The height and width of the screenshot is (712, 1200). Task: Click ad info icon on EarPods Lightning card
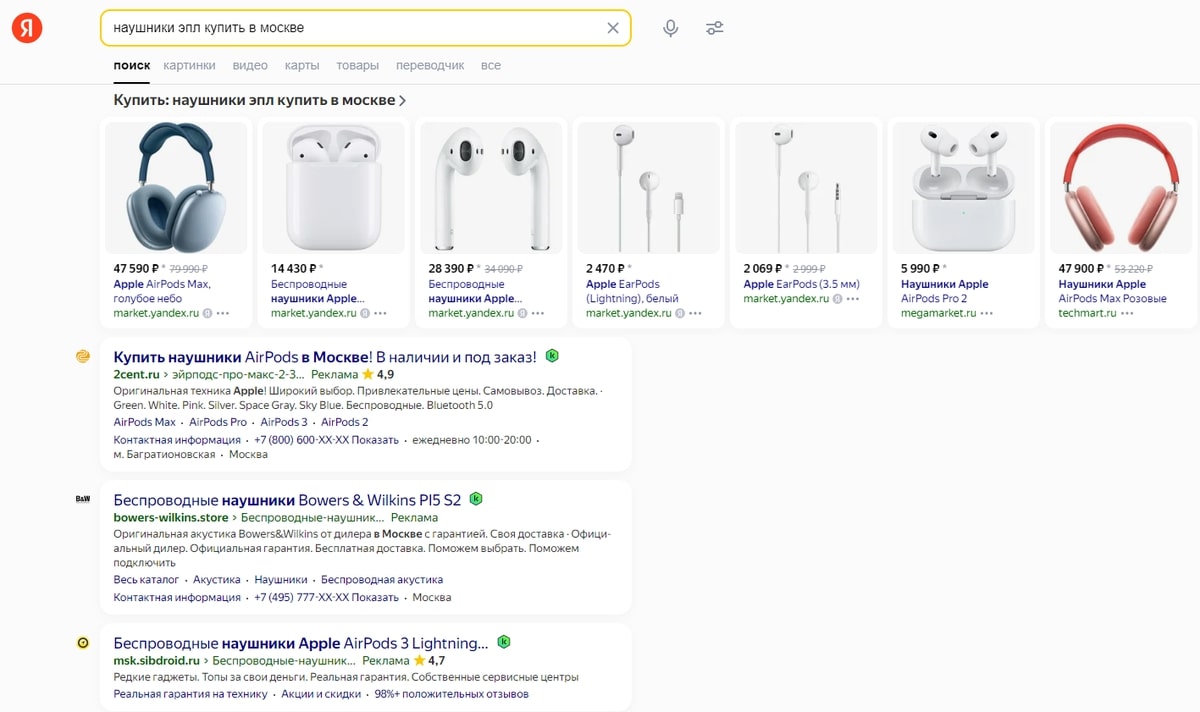[680, 313]
